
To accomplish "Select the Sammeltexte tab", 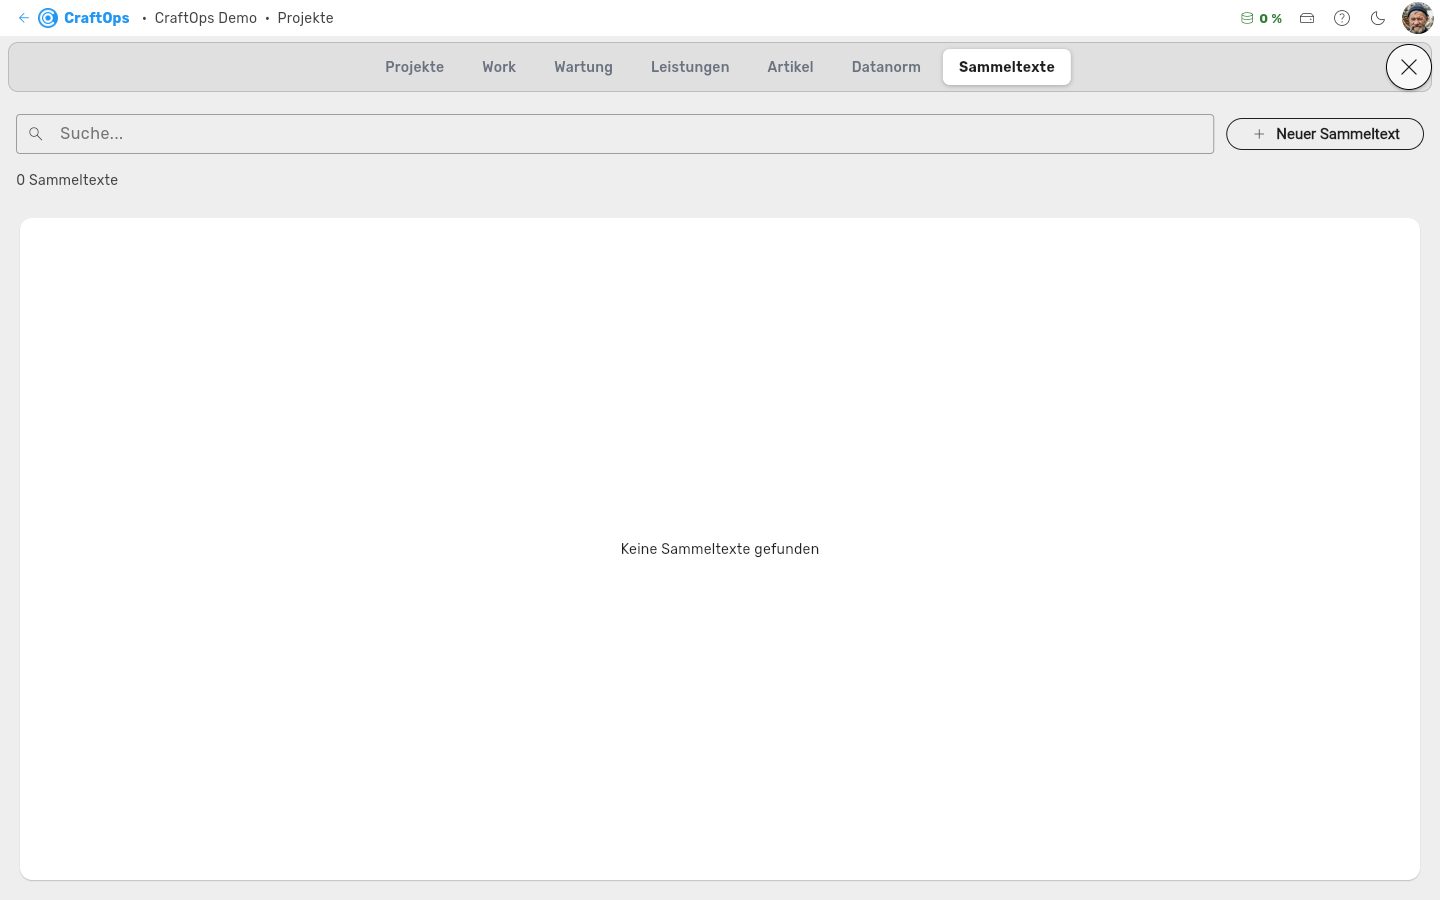I will coord(1007,67).
